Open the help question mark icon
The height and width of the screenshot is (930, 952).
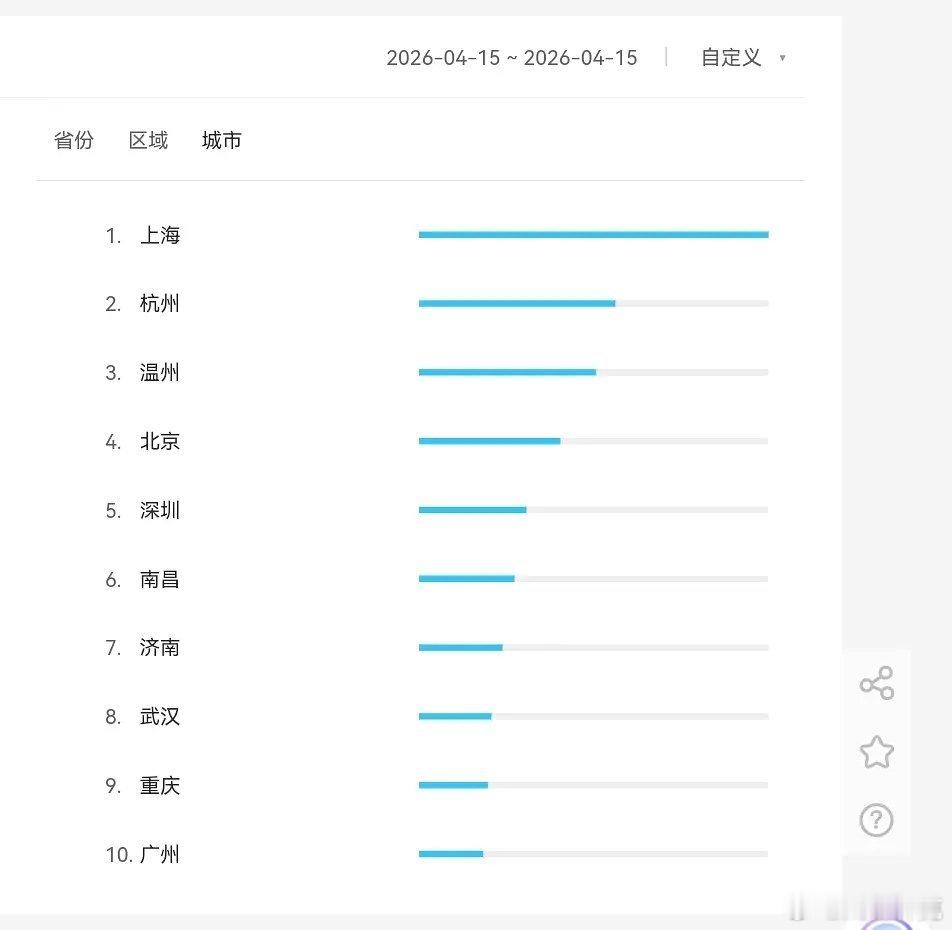click(x=877, y=820)
